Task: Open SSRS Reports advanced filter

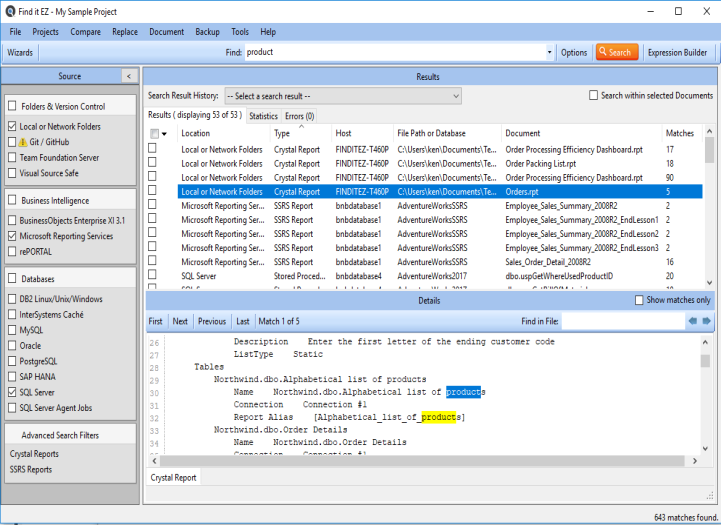Action: (x=31, y=469)
